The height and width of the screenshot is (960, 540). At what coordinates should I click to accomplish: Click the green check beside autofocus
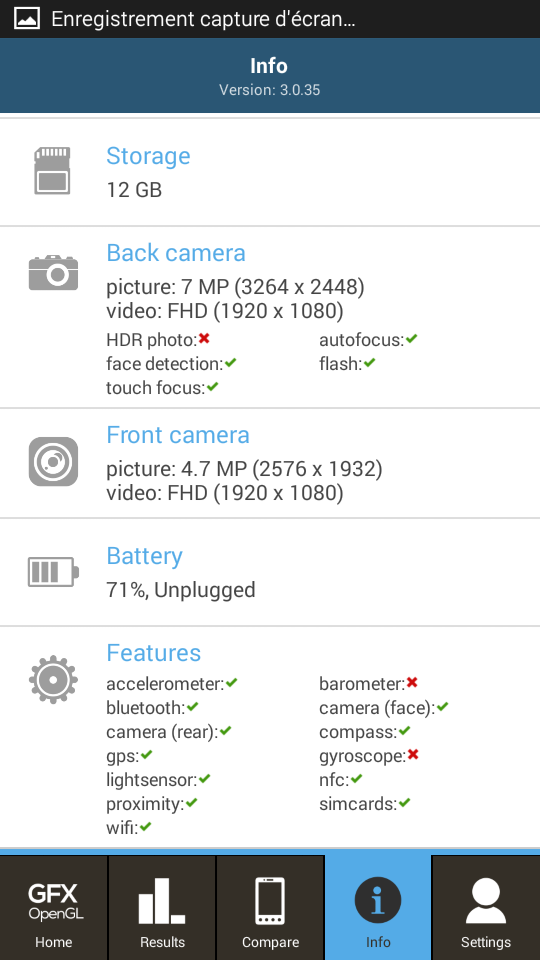point(411,338)
